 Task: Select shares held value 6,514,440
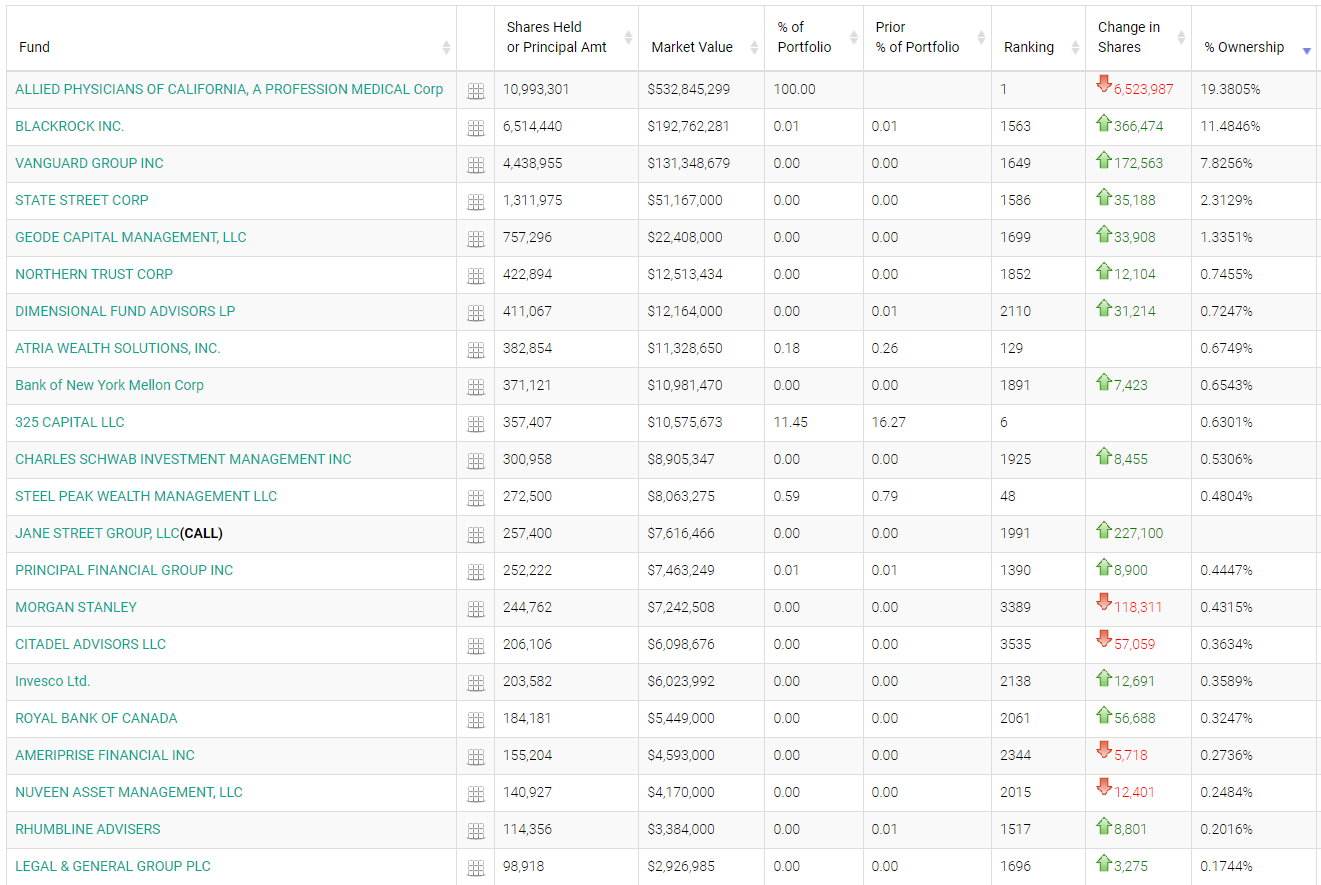(533, 126)
